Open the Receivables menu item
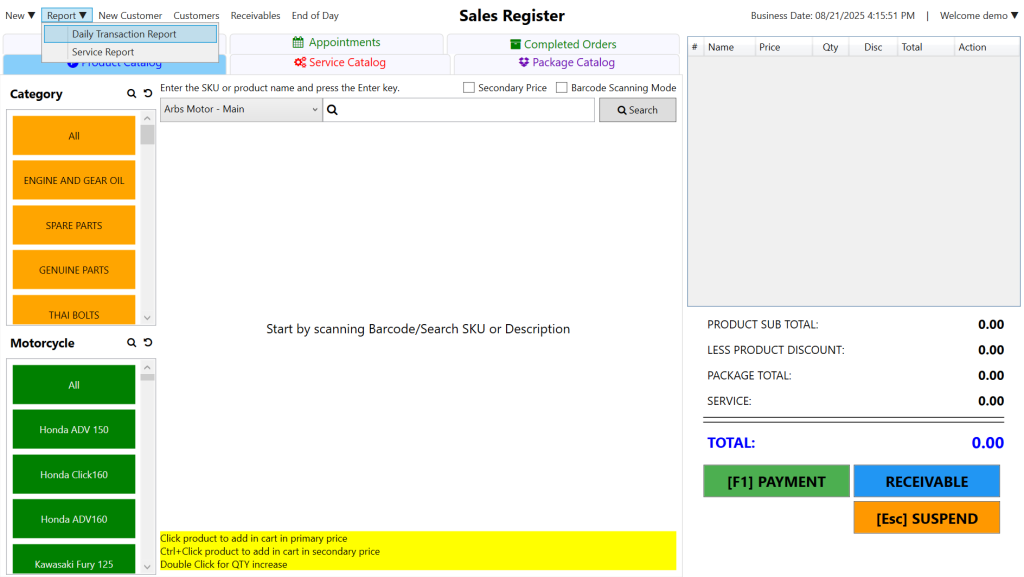The height and width of the screenshot is (577, 1024). [255, 16]
